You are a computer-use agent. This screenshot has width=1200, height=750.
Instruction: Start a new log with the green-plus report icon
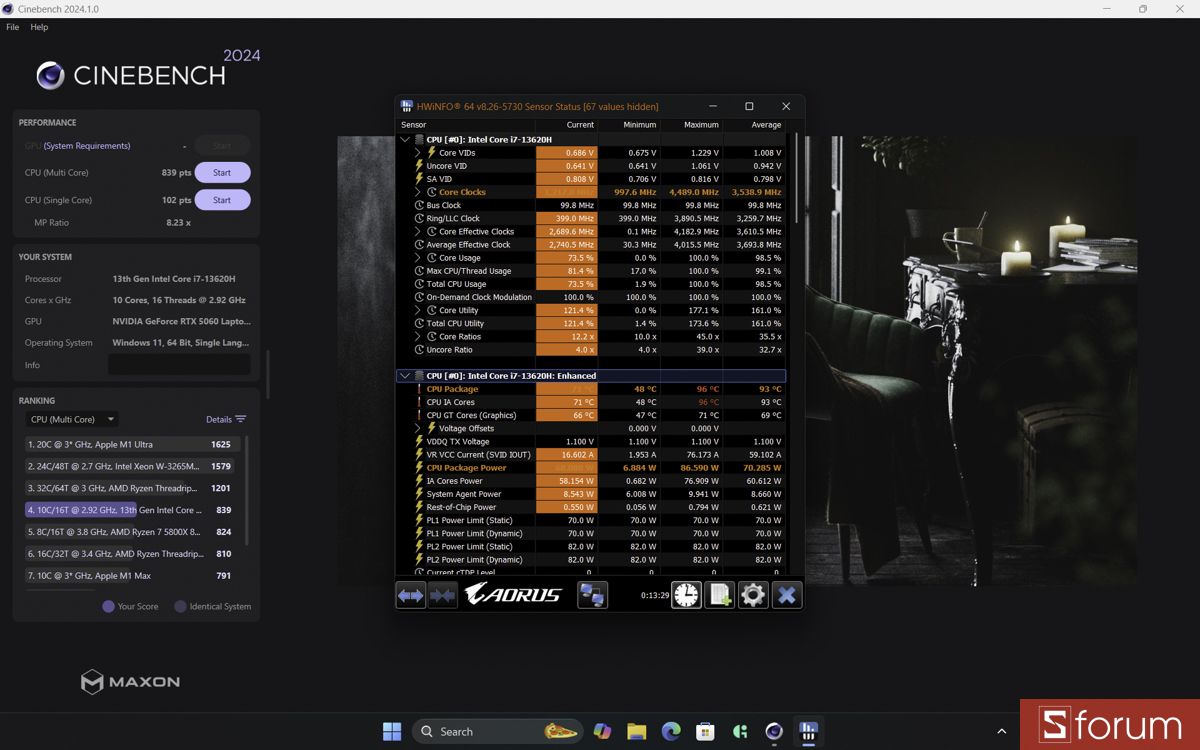pos(720,594)
